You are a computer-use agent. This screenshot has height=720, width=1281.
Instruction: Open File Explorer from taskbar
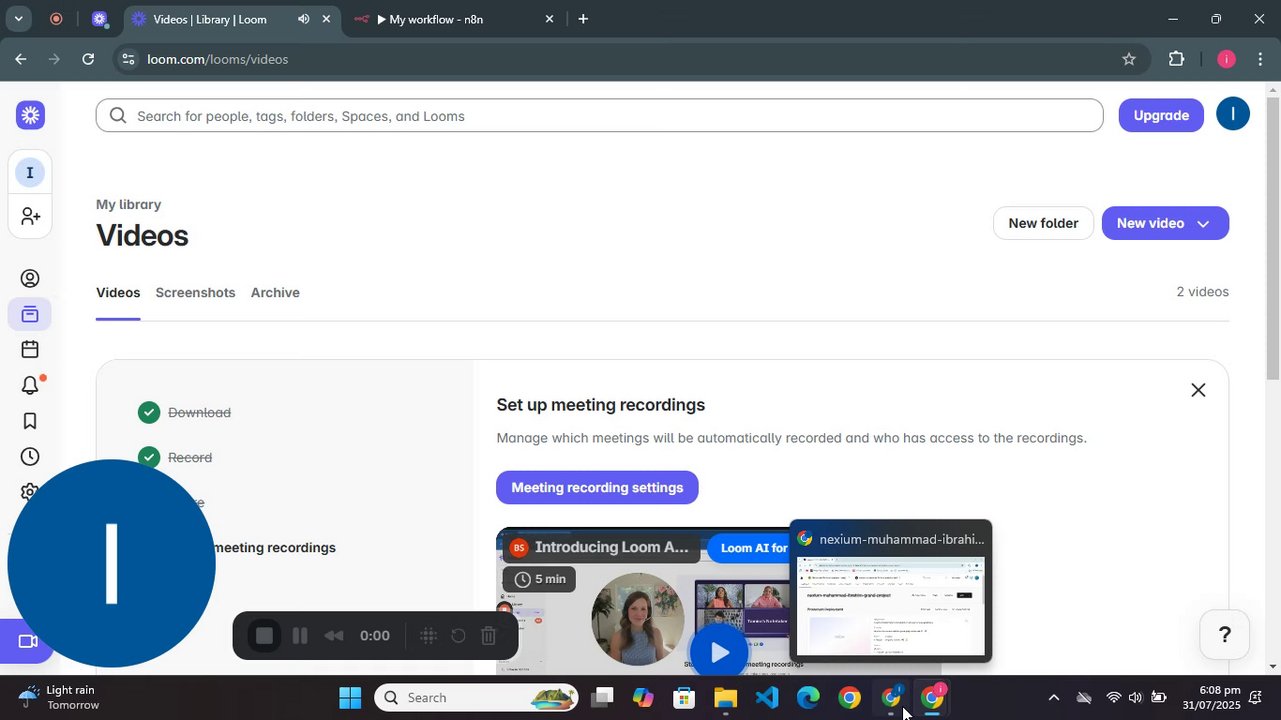[x=725, y=698]
